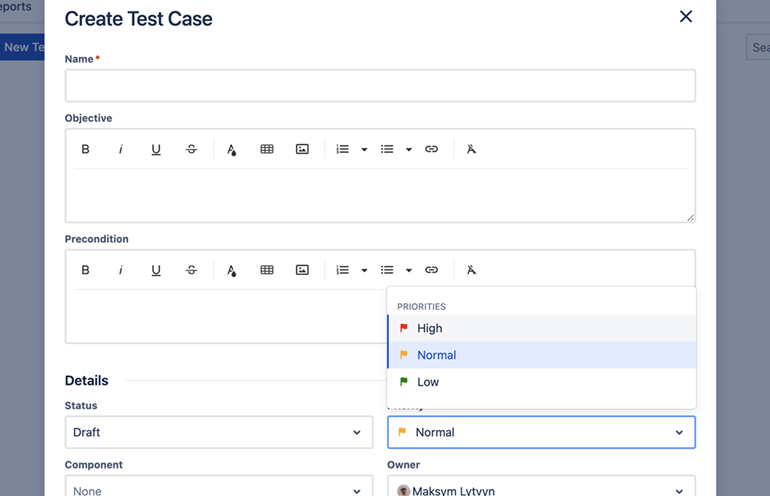
Task: Select Normal priority in the list
Action: point(542,355)
